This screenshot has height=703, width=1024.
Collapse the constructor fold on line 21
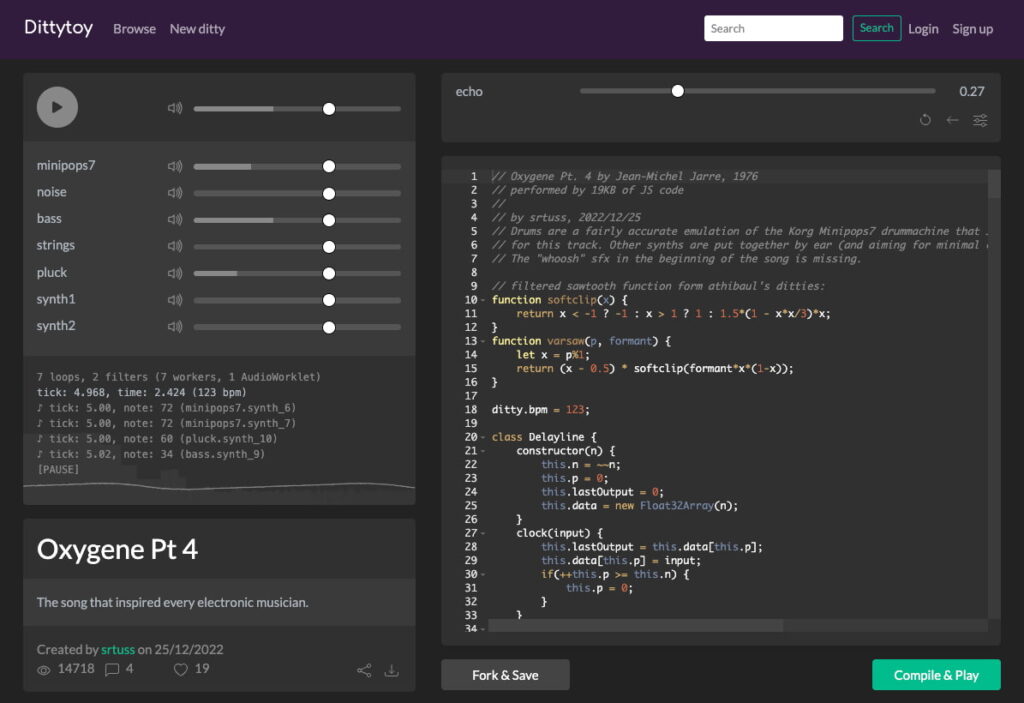pos(483,451)
